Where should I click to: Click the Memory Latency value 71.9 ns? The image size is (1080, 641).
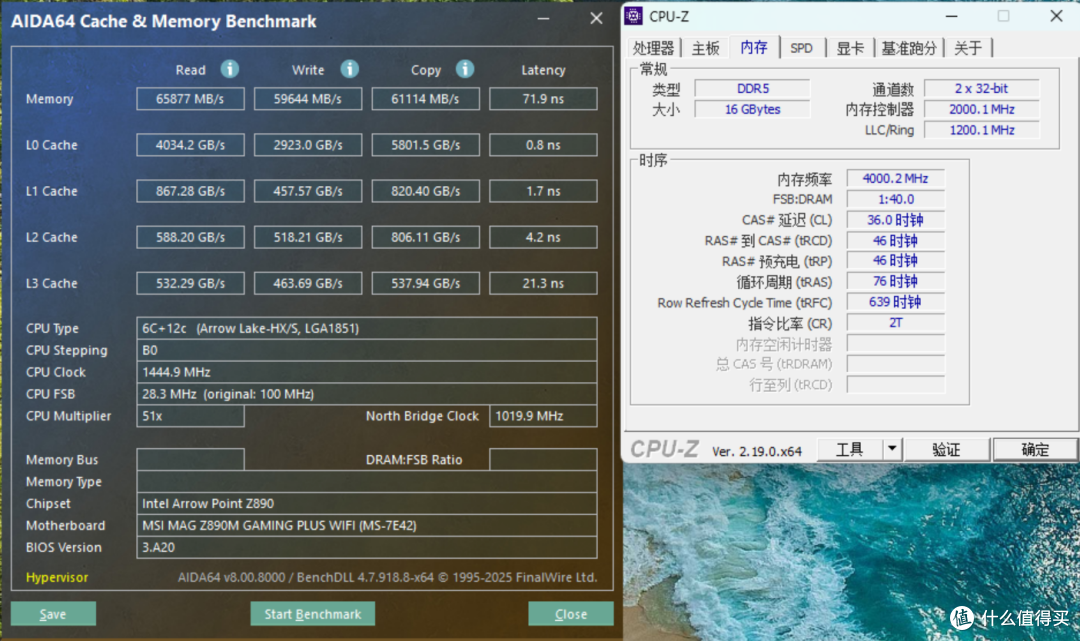(543, 98)
